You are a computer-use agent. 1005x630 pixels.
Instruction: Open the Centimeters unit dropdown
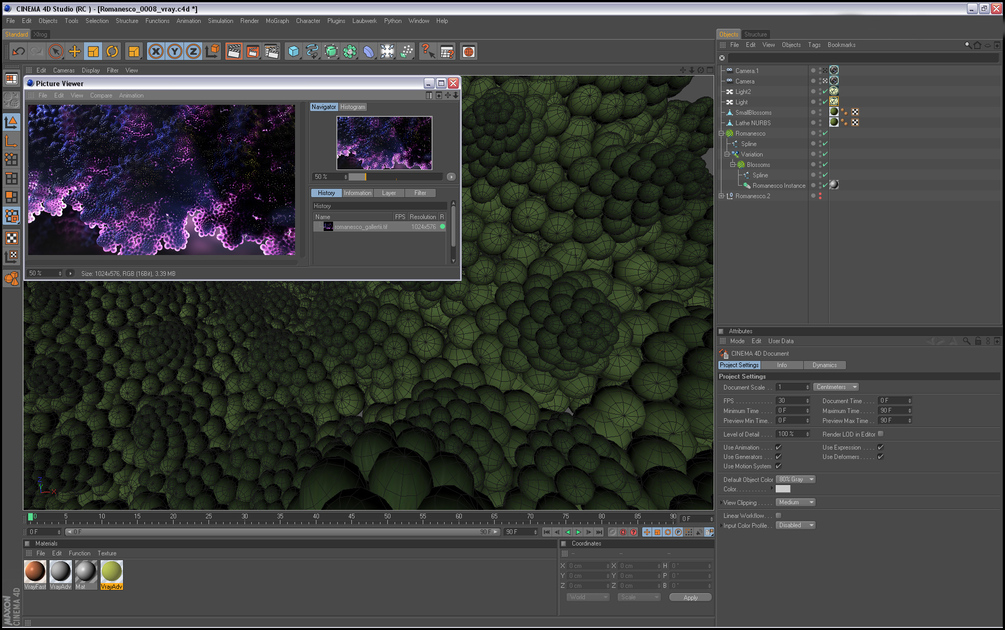835,387
